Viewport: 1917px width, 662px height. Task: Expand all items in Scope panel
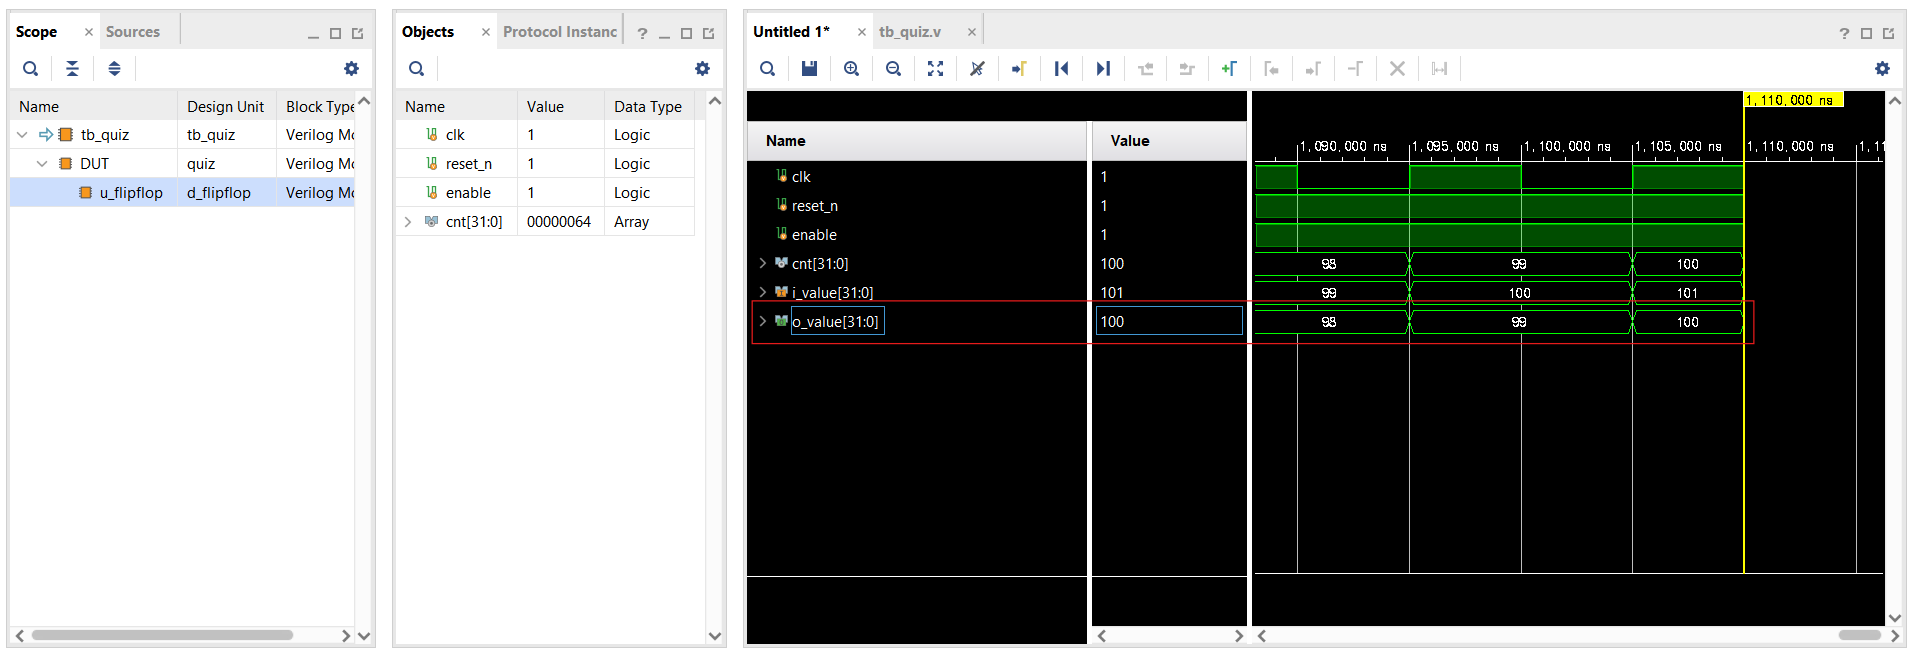(114, 69)
